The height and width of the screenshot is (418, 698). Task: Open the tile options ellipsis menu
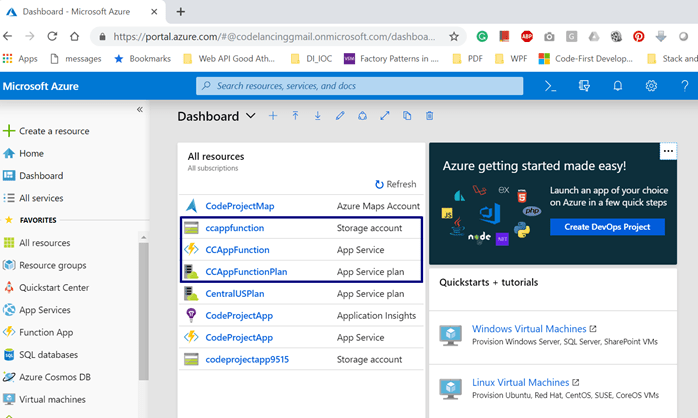pos(668,151)
